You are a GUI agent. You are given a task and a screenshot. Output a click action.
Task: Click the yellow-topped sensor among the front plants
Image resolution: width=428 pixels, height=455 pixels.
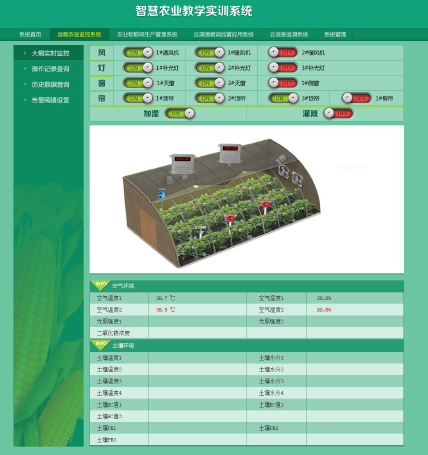point(201,230)
